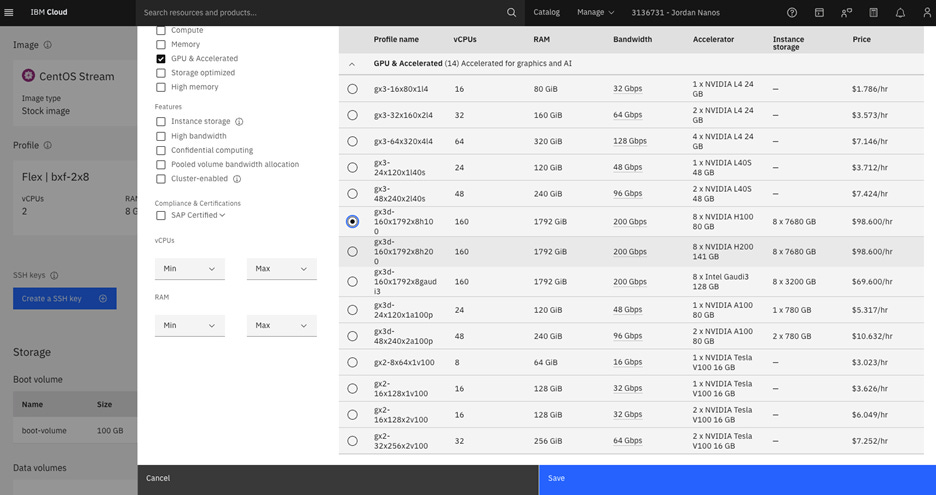Enable Pooled volume bandwidth allocation filter

(161, 165)
